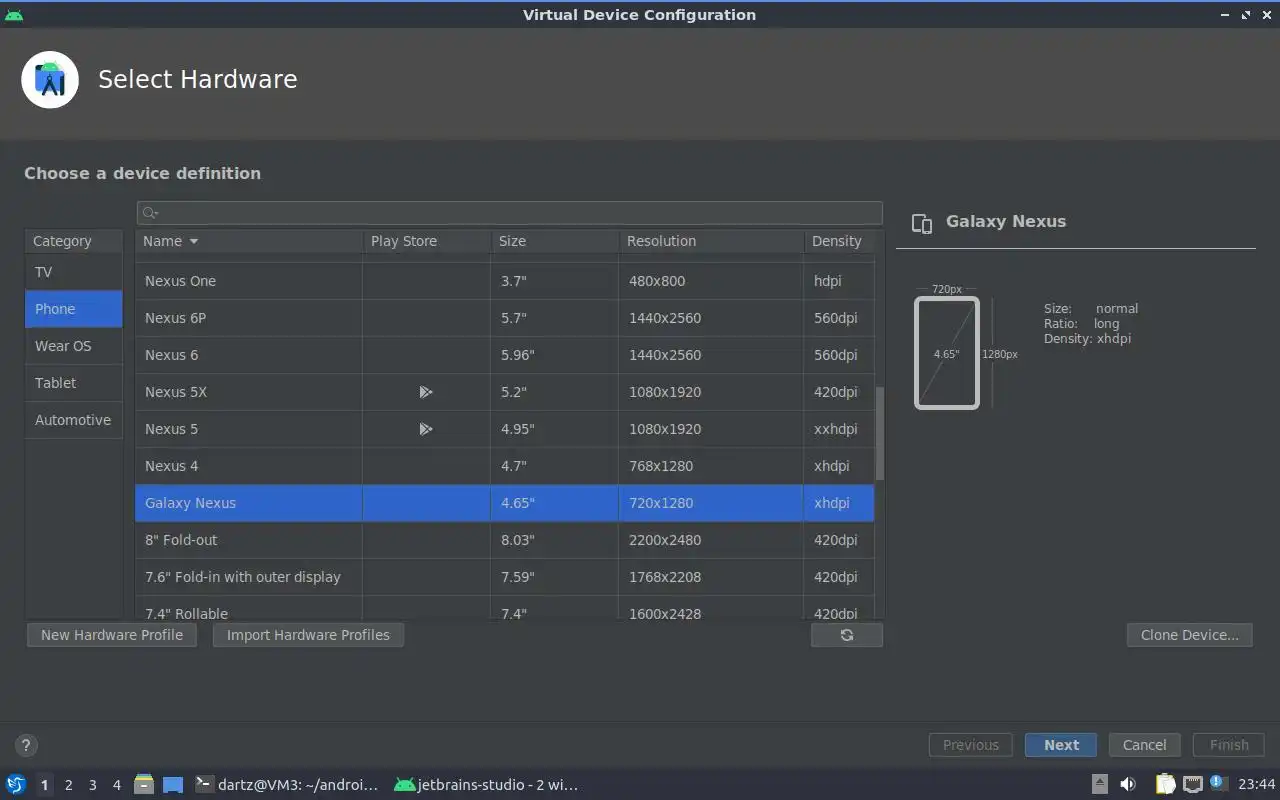Click the device table vertical scrollbar
The image size is (1280, 800).
(880, 433)
